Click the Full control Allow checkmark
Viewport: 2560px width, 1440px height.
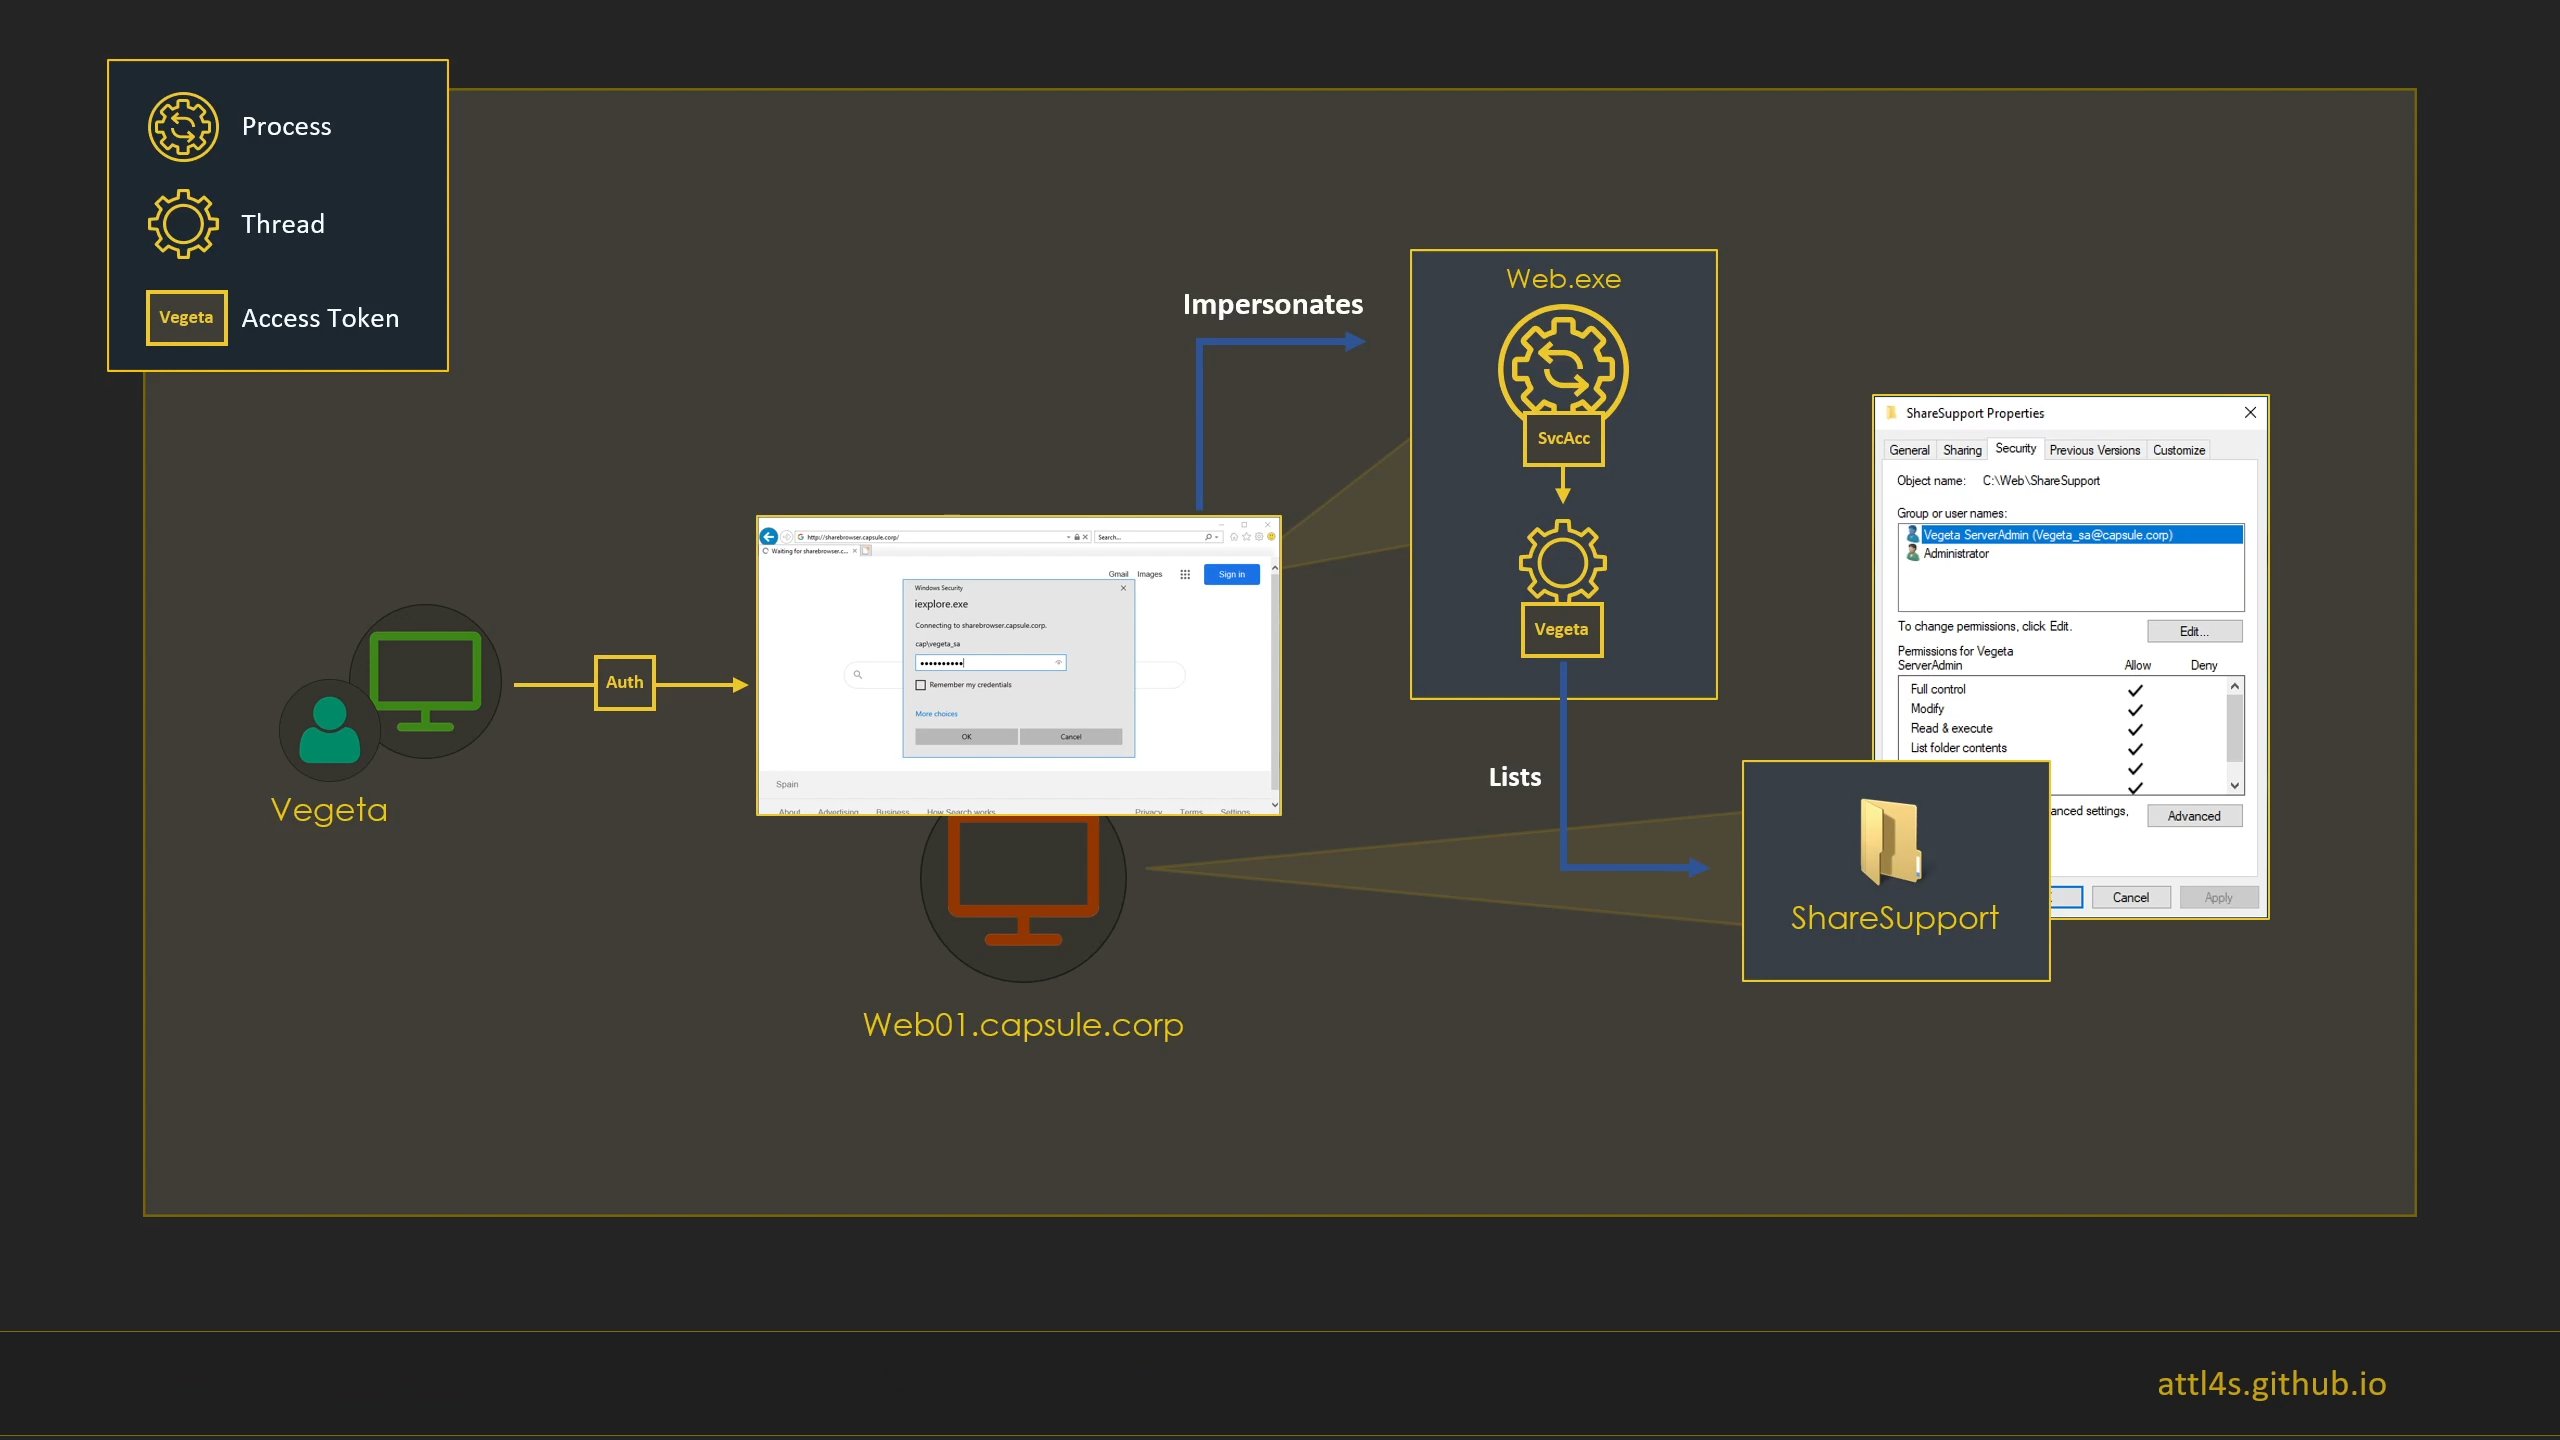[x=2135, y=690]
